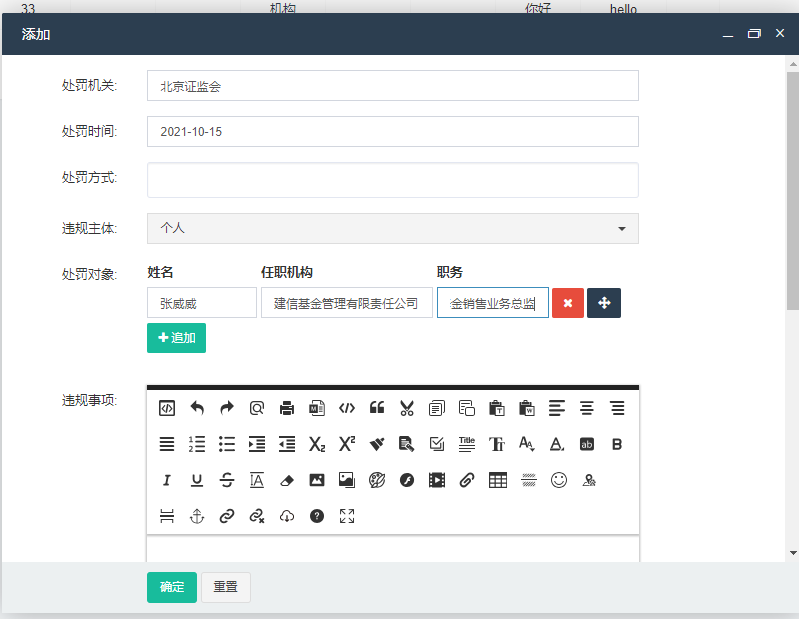The width and height of the screenshot is (799, 619).
Task: Insert blockquote with the quote icon
Action: click(x=377, y=407)
